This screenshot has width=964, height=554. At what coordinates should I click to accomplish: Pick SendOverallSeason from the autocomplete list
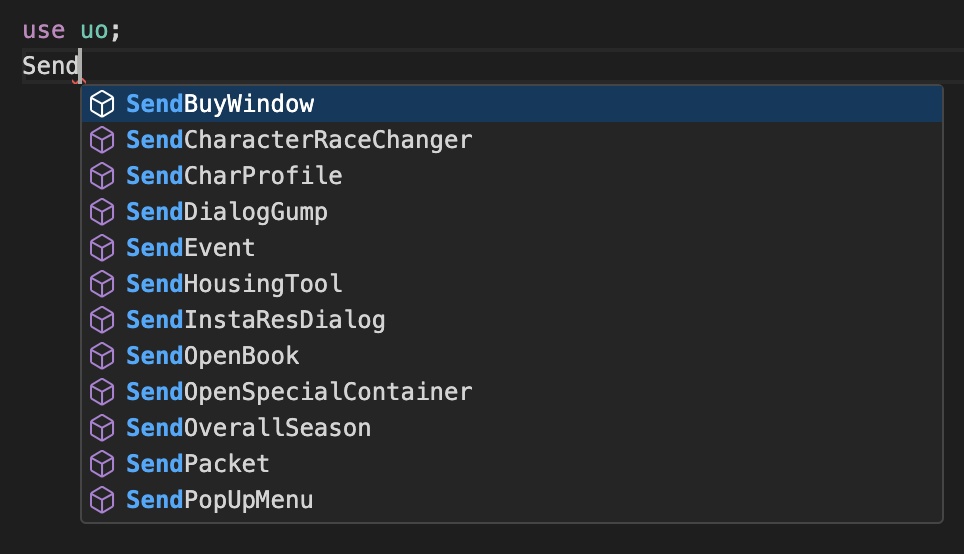[512, 428]
